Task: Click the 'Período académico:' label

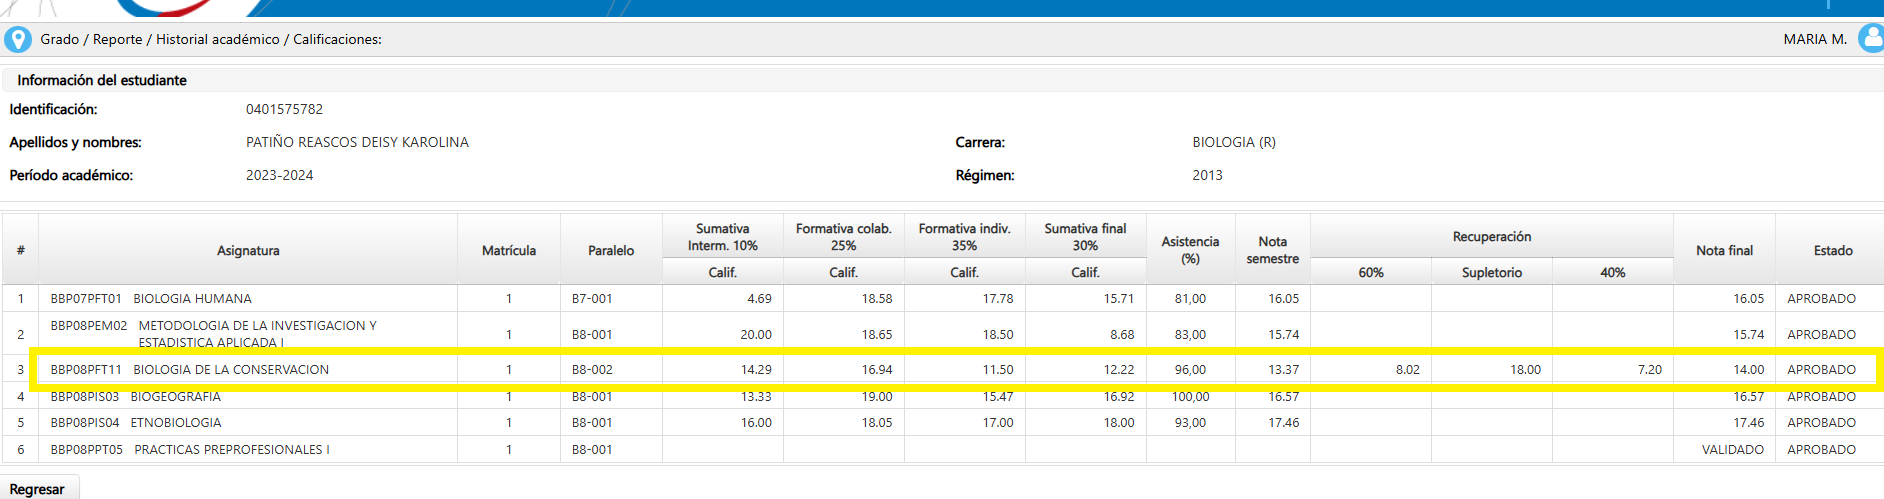Action: pos(71,175)
